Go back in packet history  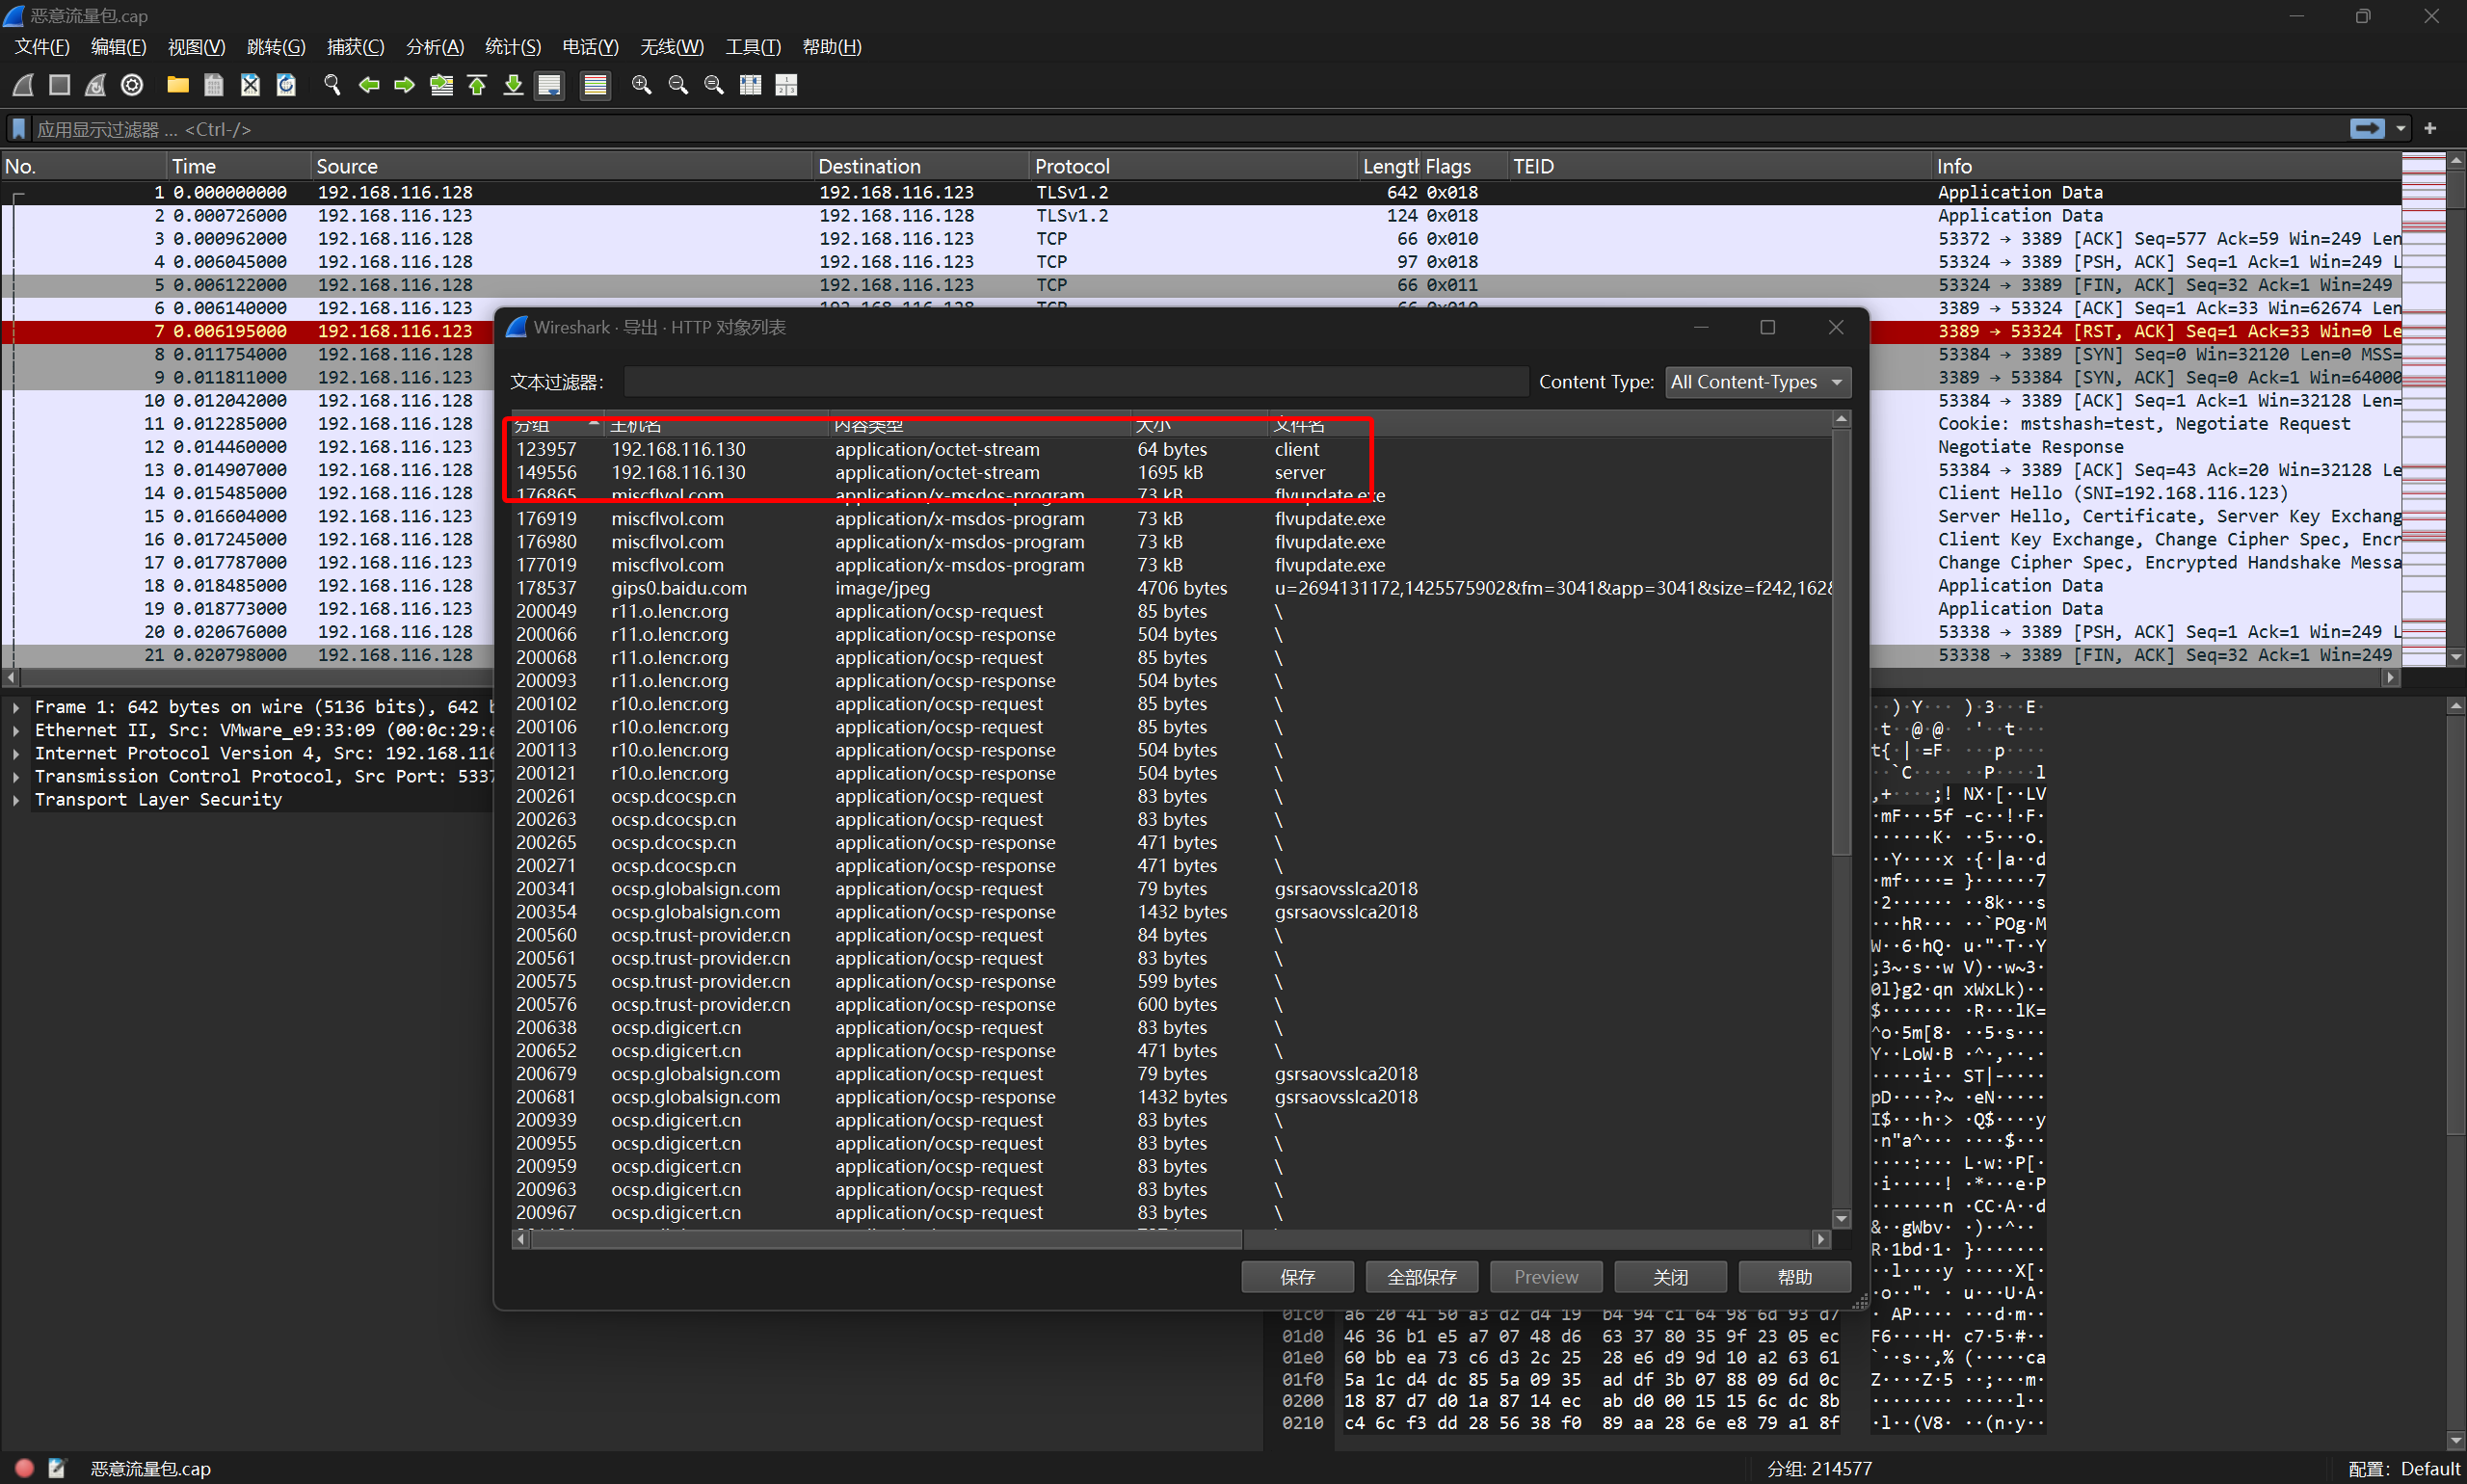click(368, 85)
